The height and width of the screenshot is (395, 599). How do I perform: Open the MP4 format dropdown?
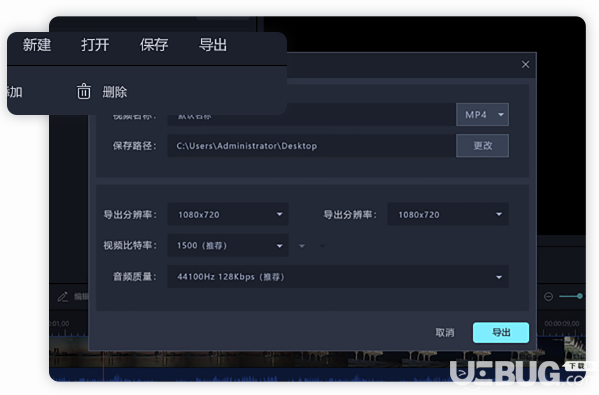click(x=482, y=115)
